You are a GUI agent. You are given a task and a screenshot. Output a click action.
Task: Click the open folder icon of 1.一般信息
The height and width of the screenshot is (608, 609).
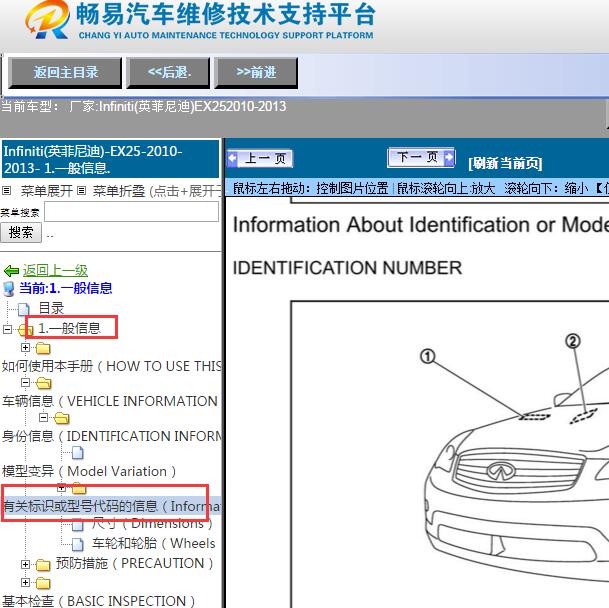point(26,330)
